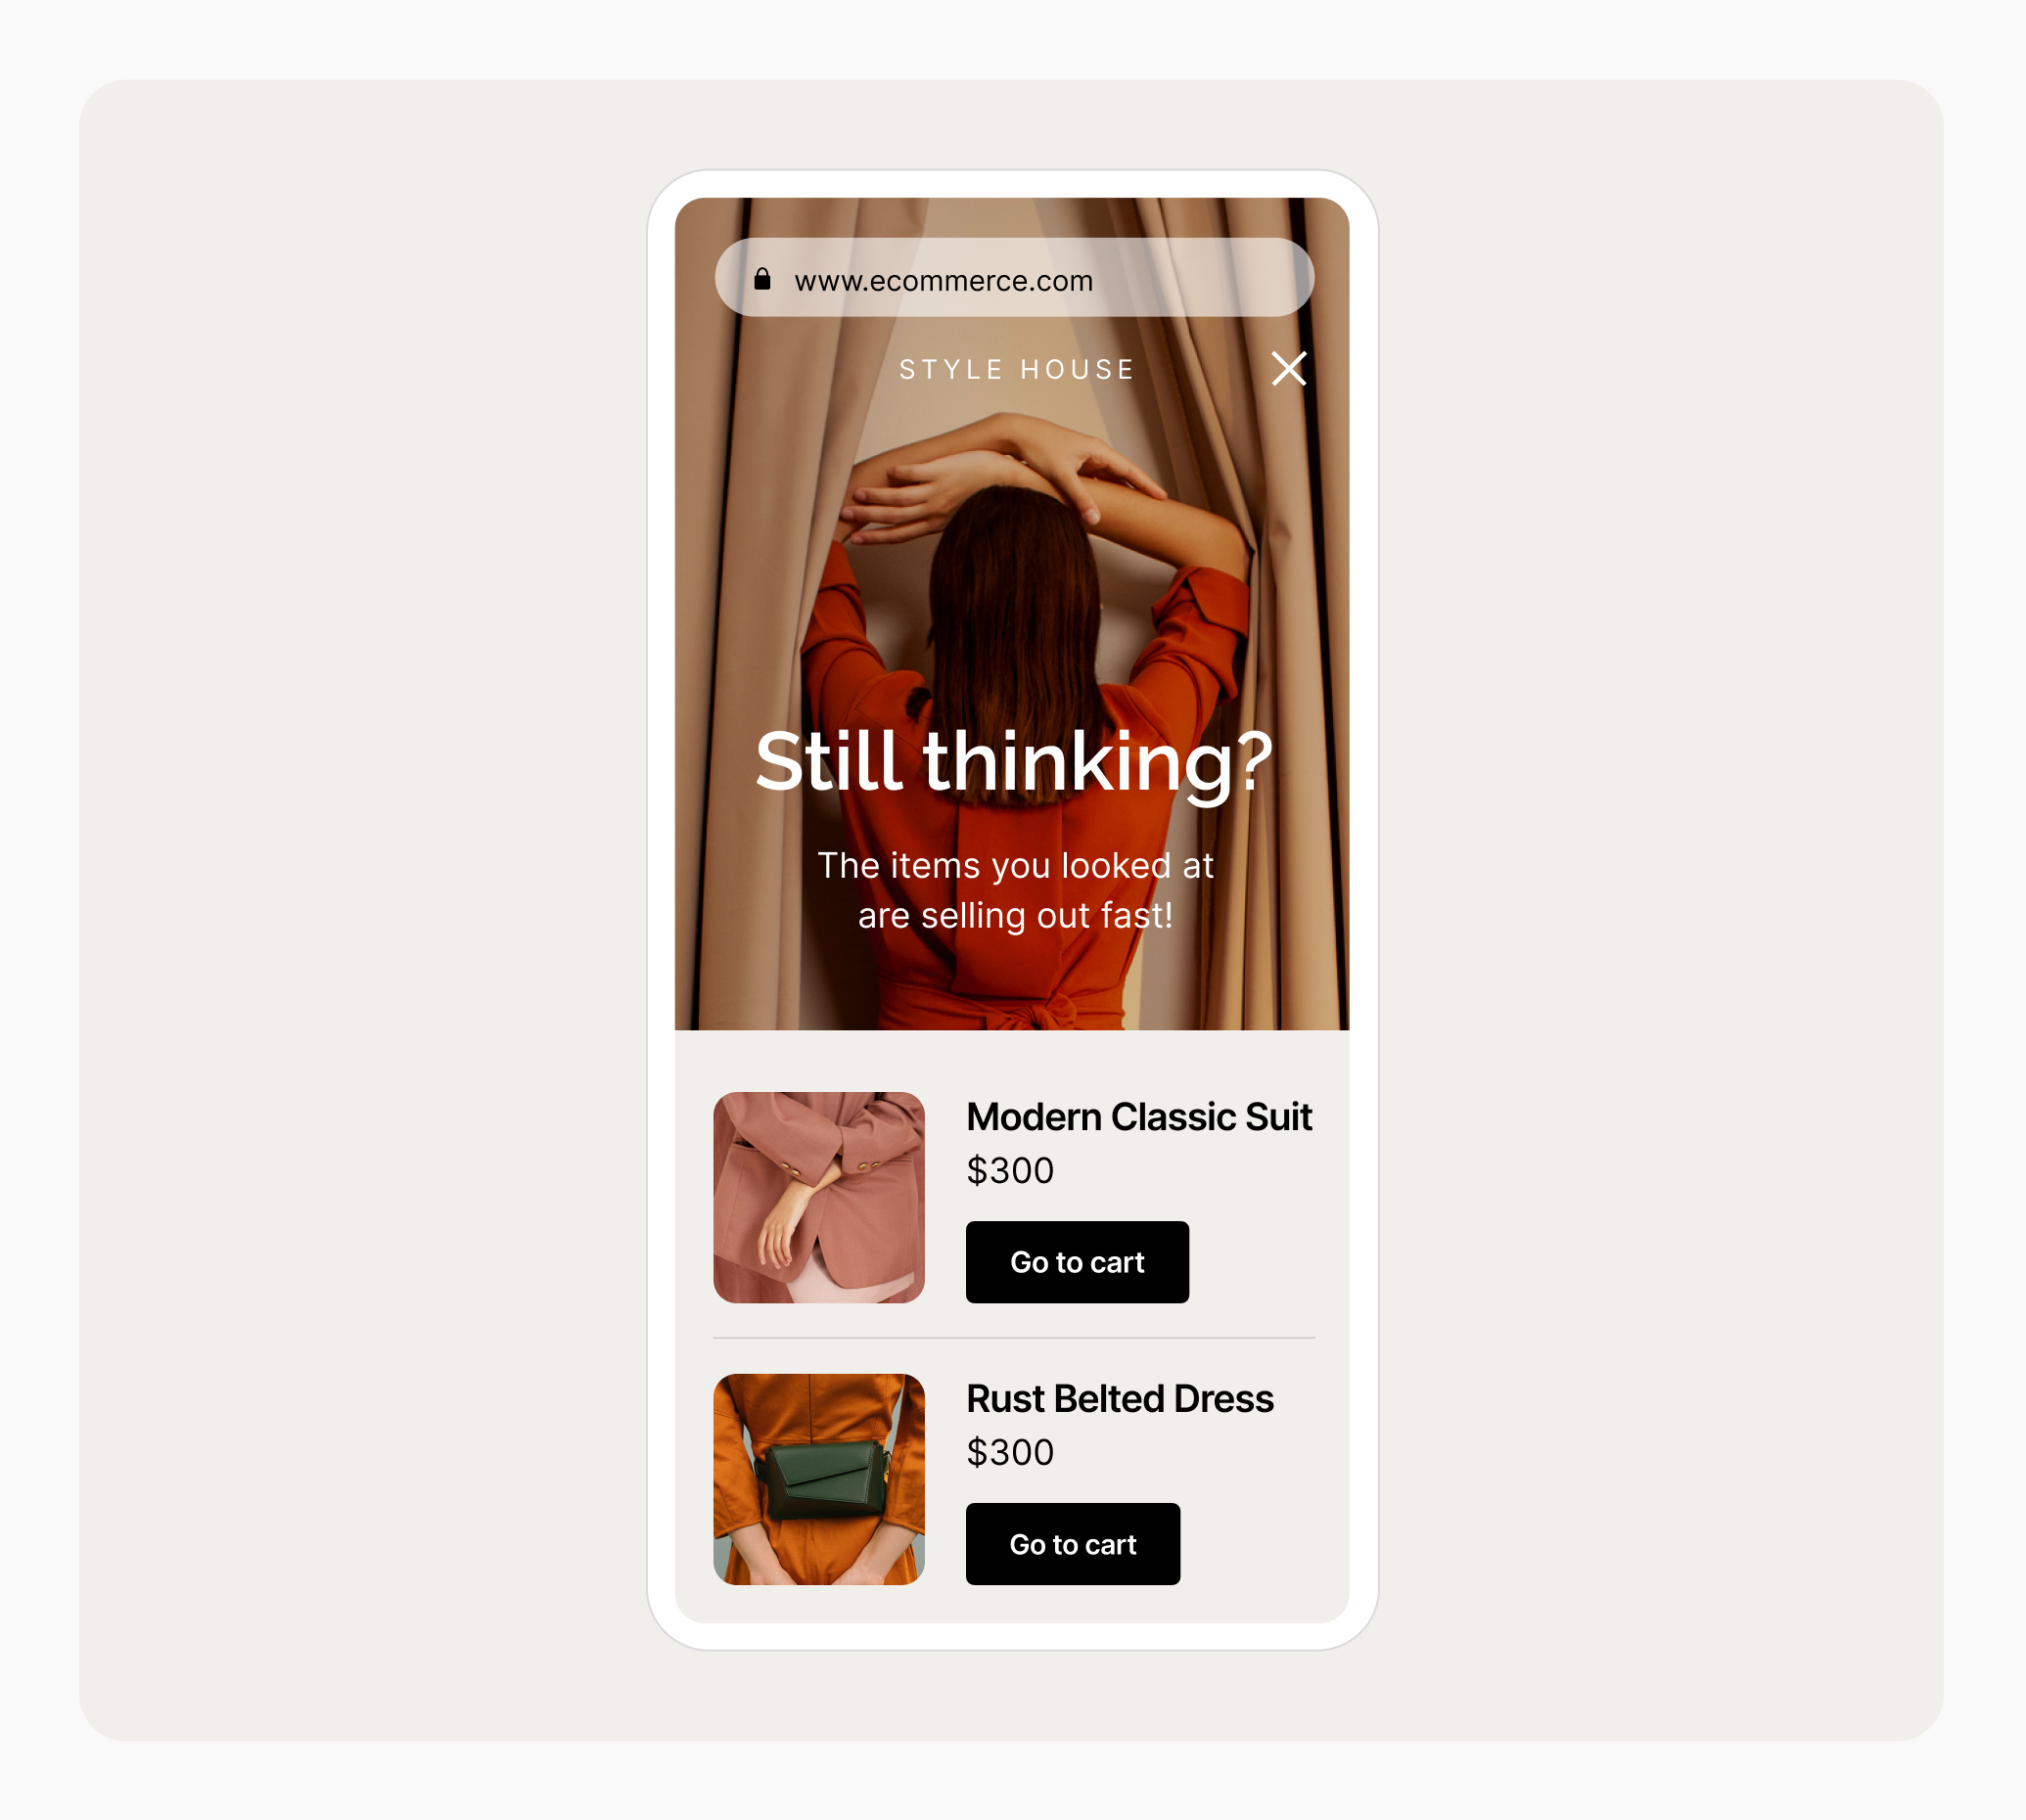The width and height of the screenshot is (2026, 1820).
Task: Go to cart for Modern Classic Suit
Action: (x=1077, y=1262)
